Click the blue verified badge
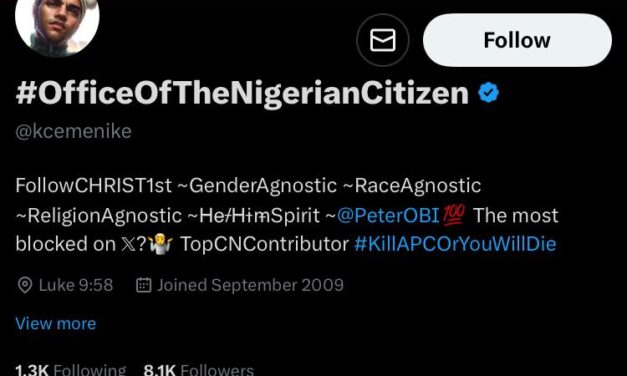627x376 pixels. point(488,92)
